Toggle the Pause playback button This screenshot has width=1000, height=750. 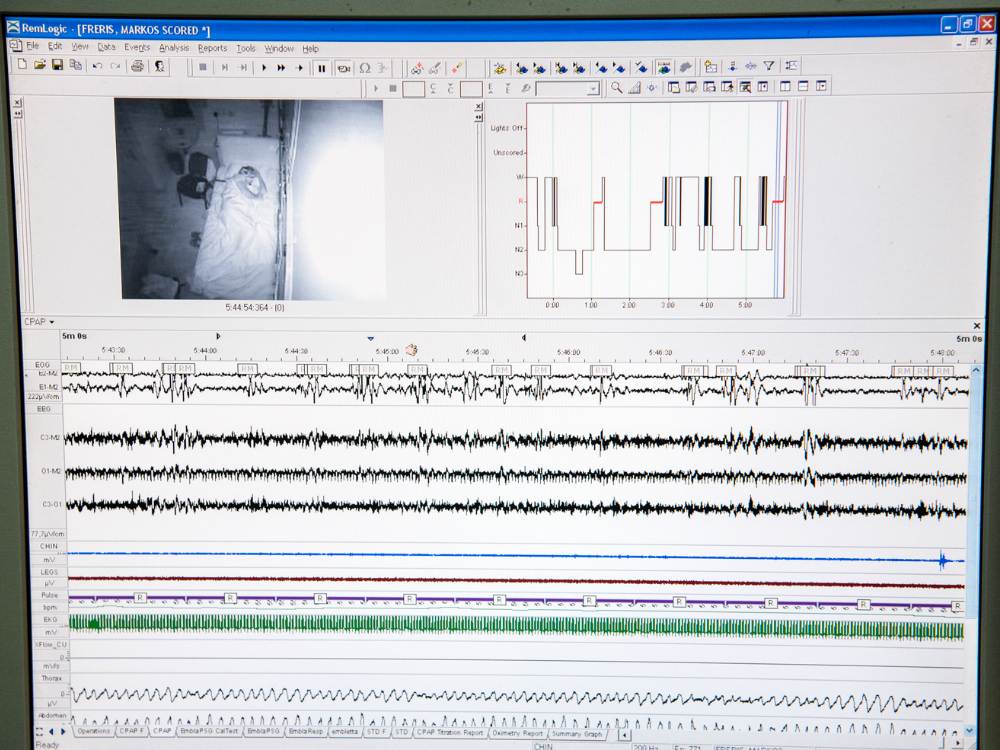point(322,68)
